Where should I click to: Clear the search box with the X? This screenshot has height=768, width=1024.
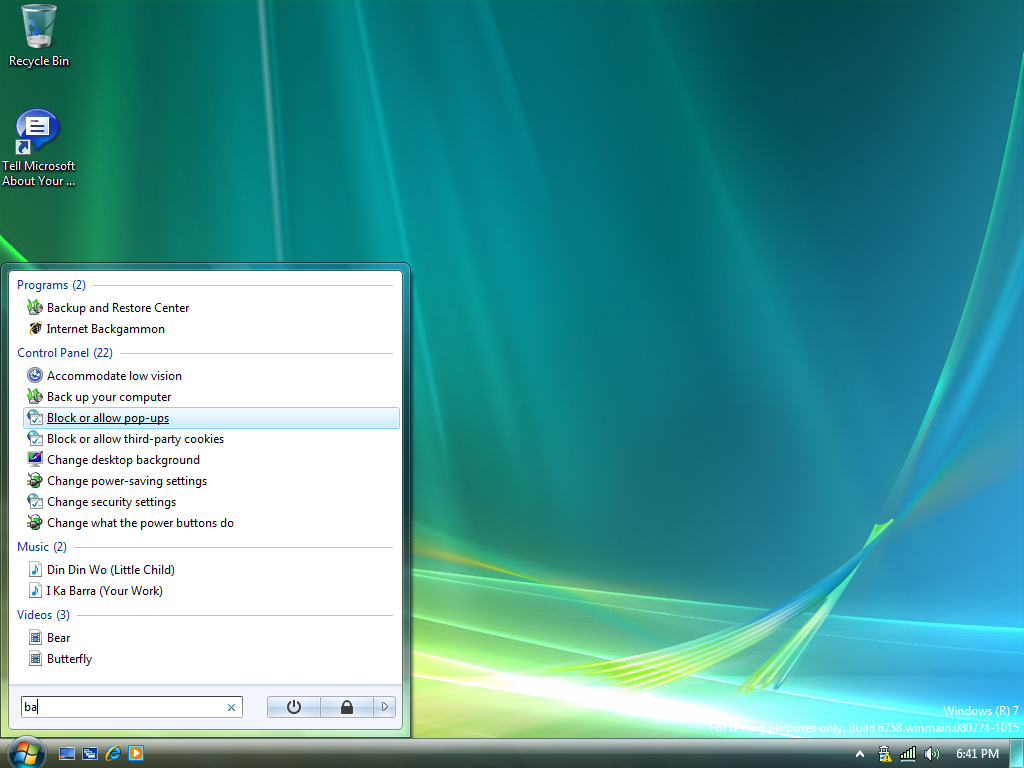pyautogui.click(x=232, y=707)
